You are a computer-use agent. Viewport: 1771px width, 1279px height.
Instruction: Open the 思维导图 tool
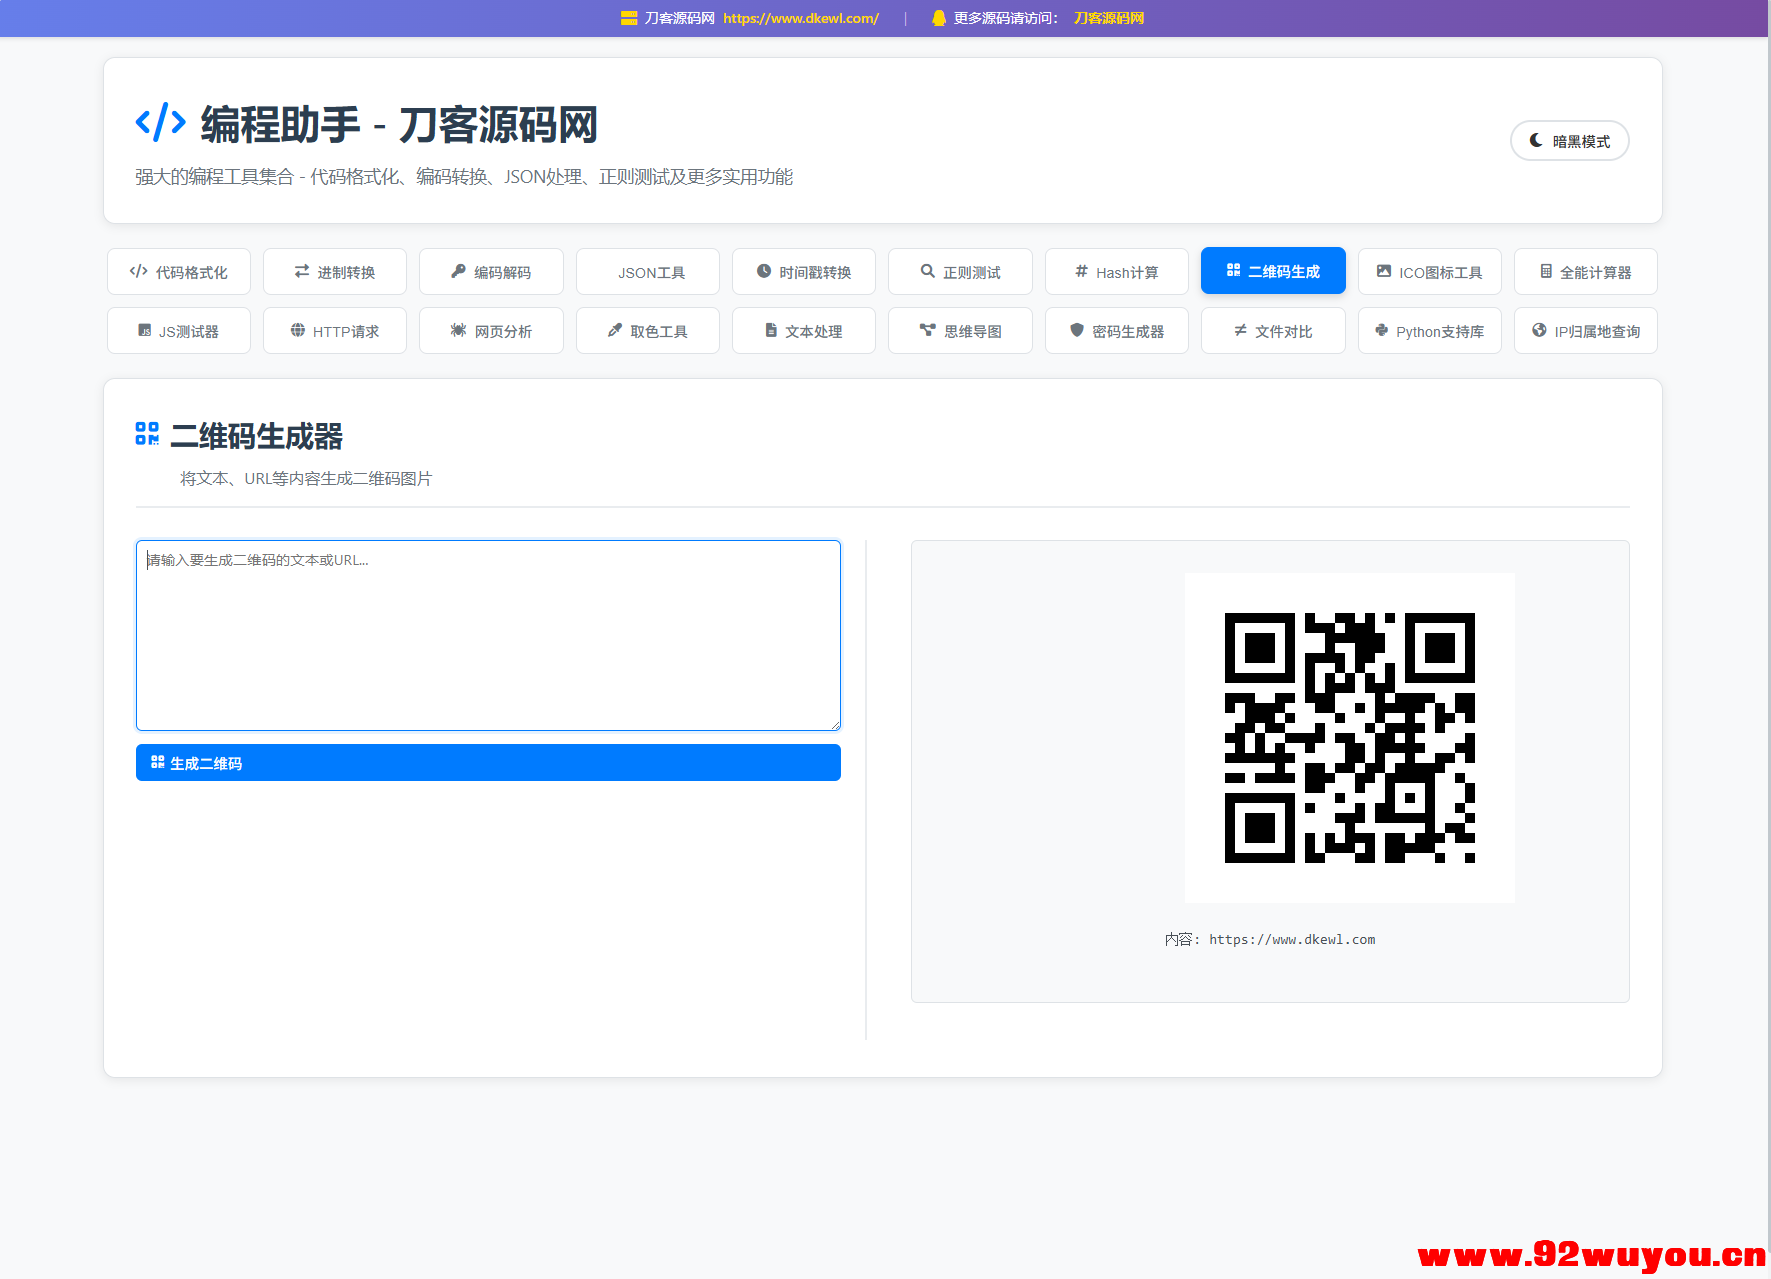(959, 330)
